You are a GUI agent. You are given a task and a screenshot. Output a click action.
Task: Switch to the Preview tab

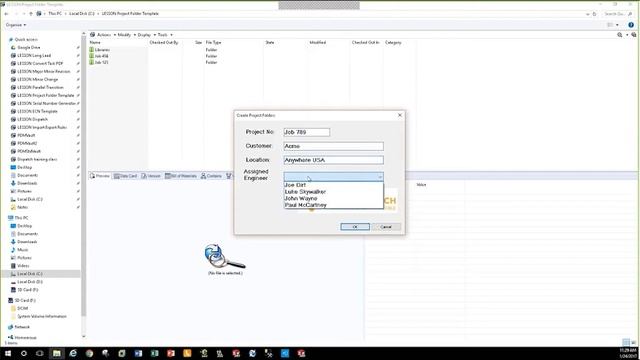pos(100,176)
